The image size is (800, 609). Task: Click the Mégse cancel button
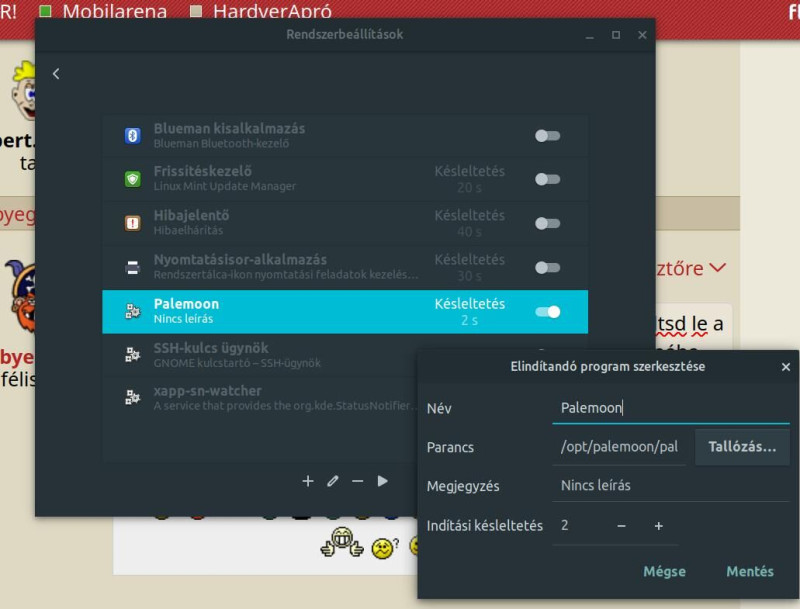point(664,571)
